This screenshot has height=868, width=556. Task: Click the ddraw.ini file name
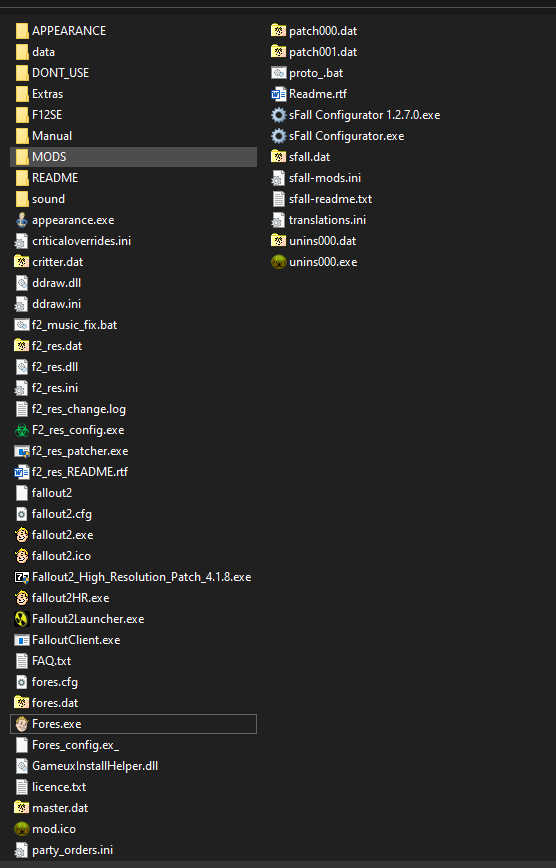[56, 304]
